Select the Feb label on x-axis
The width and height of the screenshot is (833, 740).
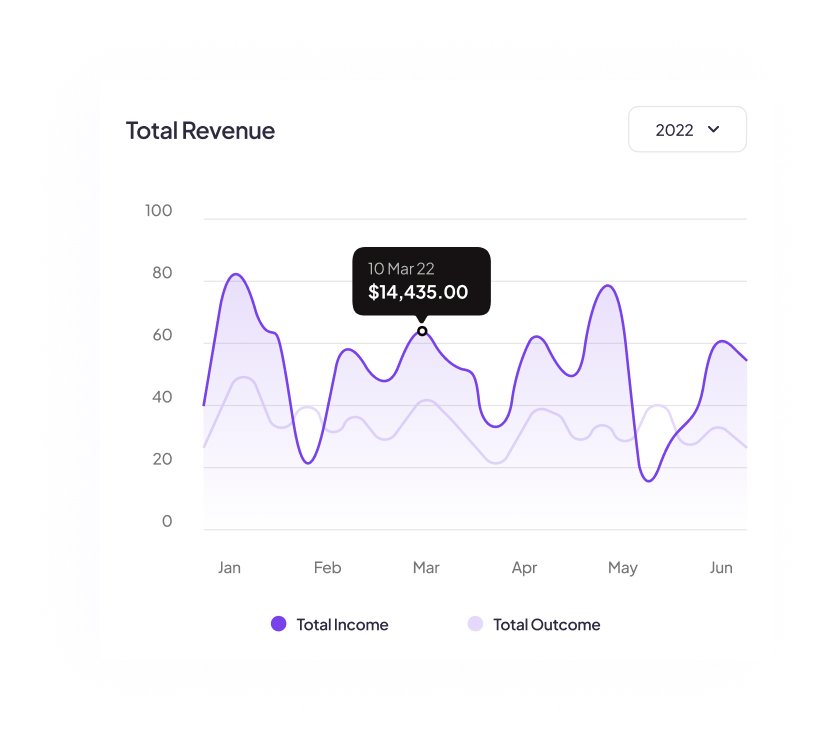327,568
